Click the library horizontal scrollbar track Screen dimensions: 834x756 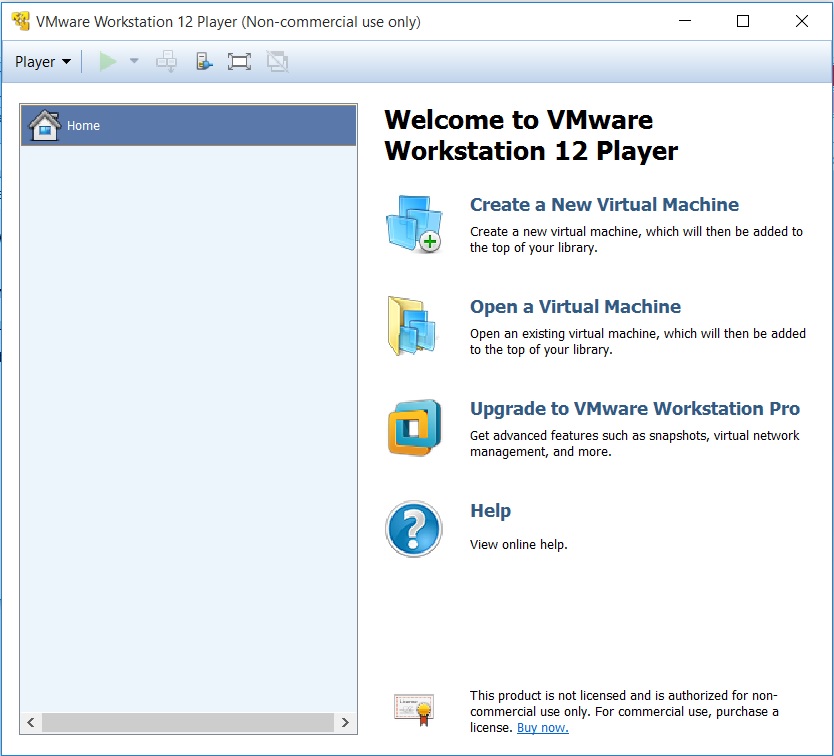click(x=188, y=722)
